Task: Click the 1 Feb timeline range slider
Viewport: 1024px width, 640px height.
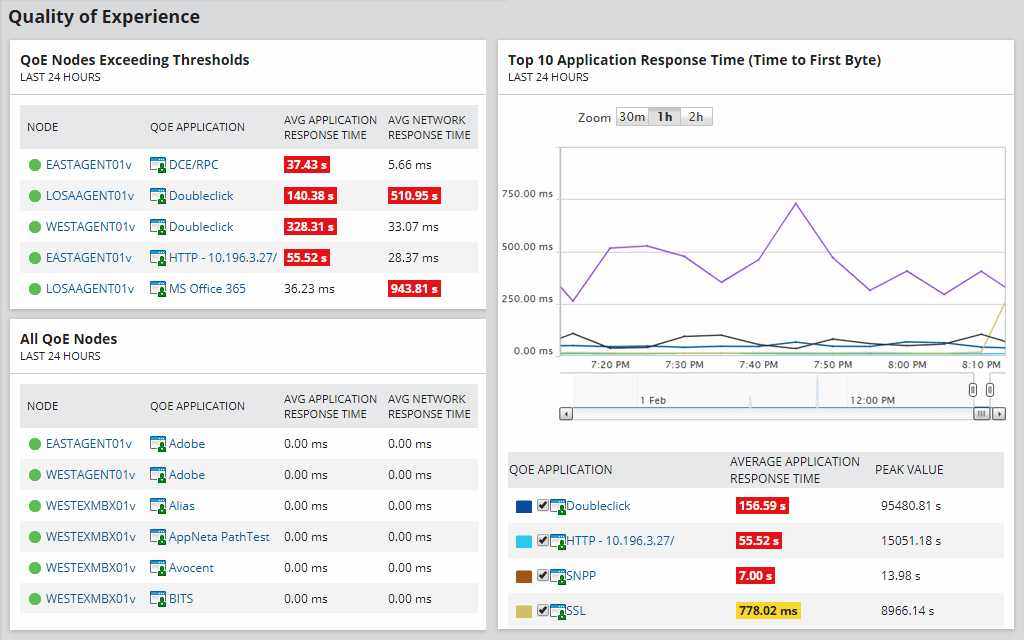Action: (x=655, y=399)
